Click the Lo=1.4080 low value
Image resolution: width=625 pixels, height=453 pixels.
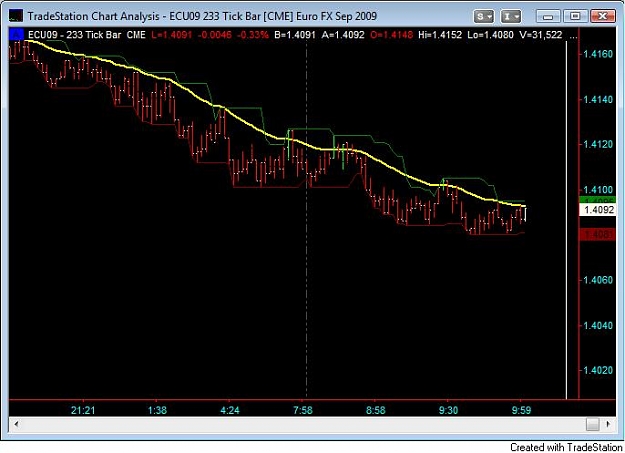[490, 35]
